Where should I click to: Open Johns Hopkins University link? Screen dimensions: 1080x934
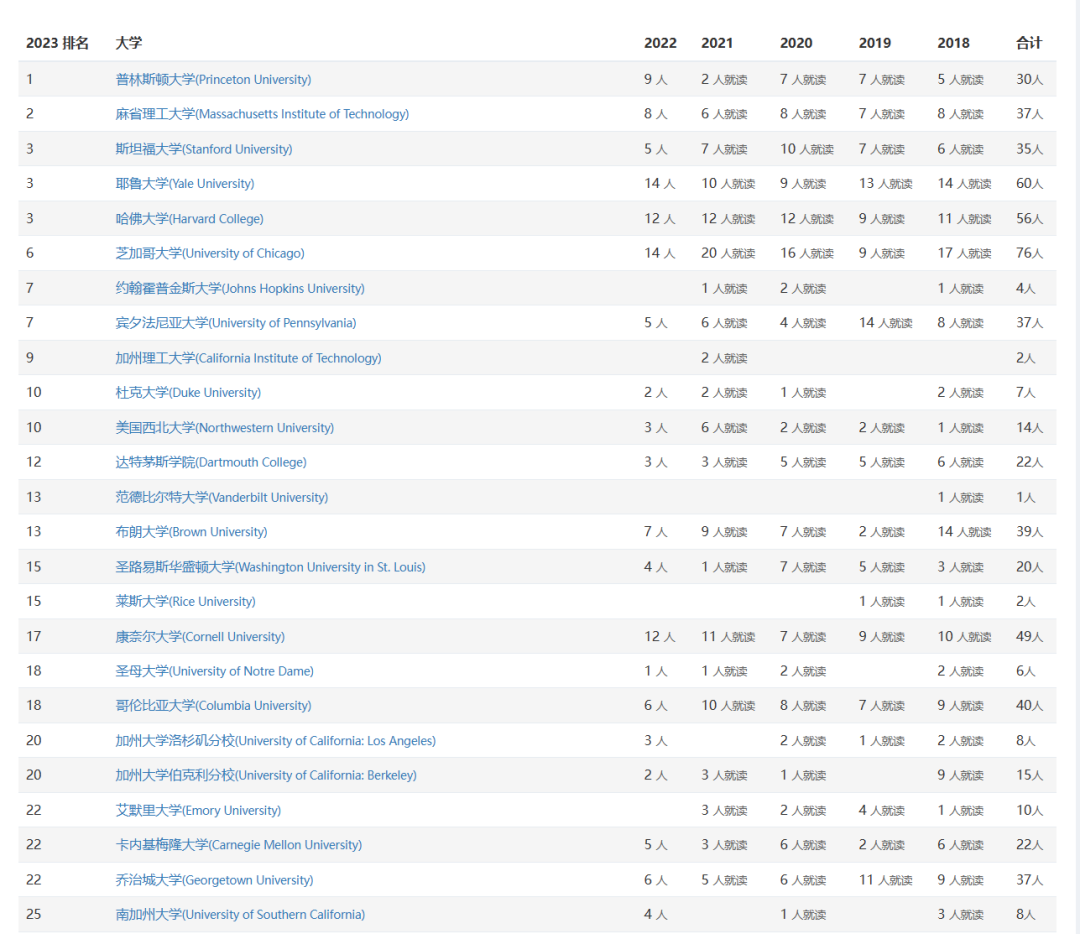240,288
